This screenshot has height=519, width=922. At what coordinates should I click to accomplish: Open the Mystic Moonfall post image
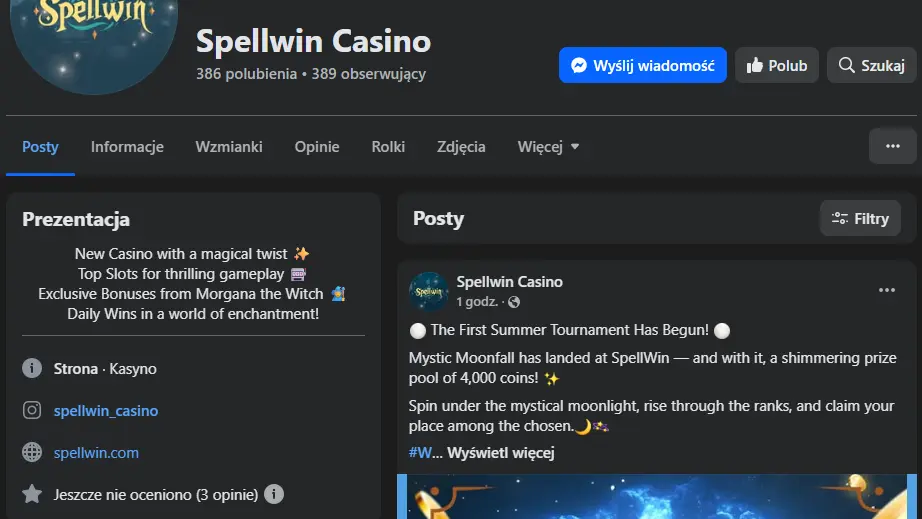657,497
